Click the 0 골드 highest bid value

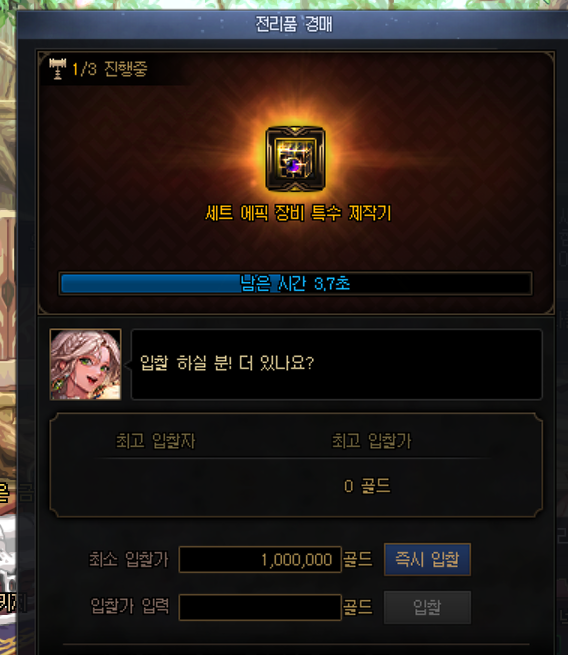367,486
